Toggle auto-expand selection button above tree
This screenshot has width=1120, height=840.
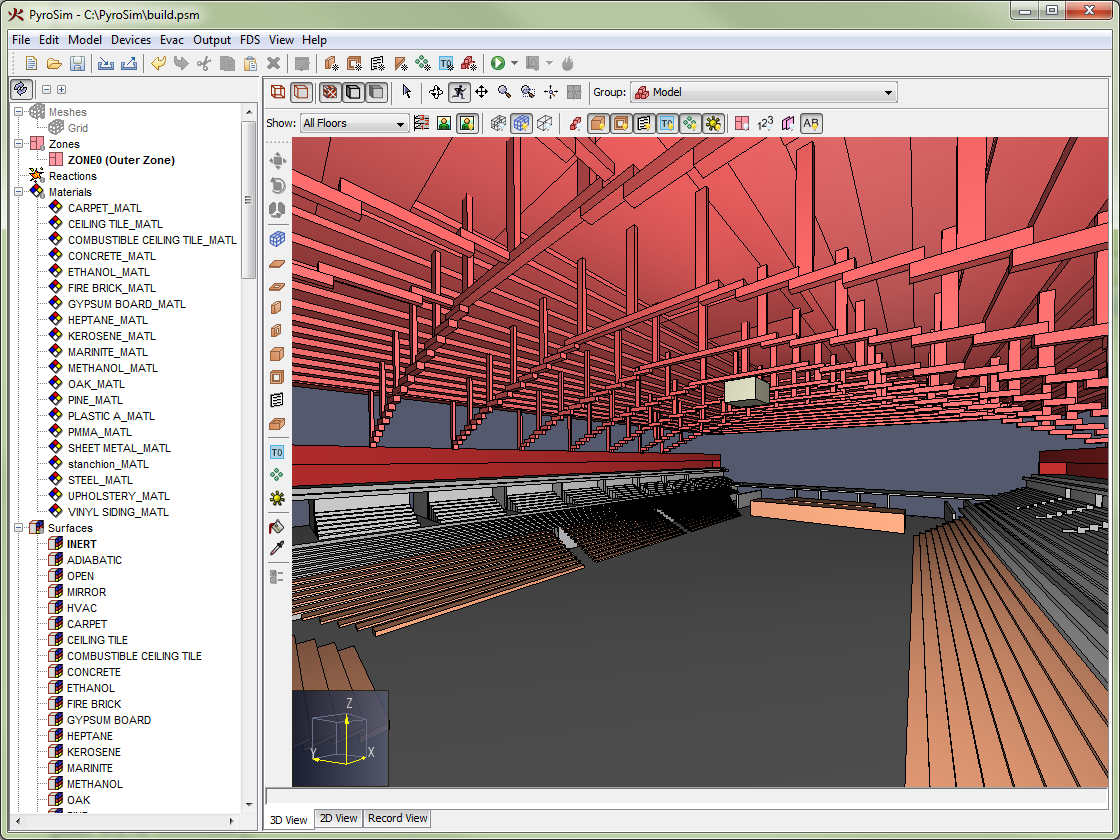click(21, 89)
